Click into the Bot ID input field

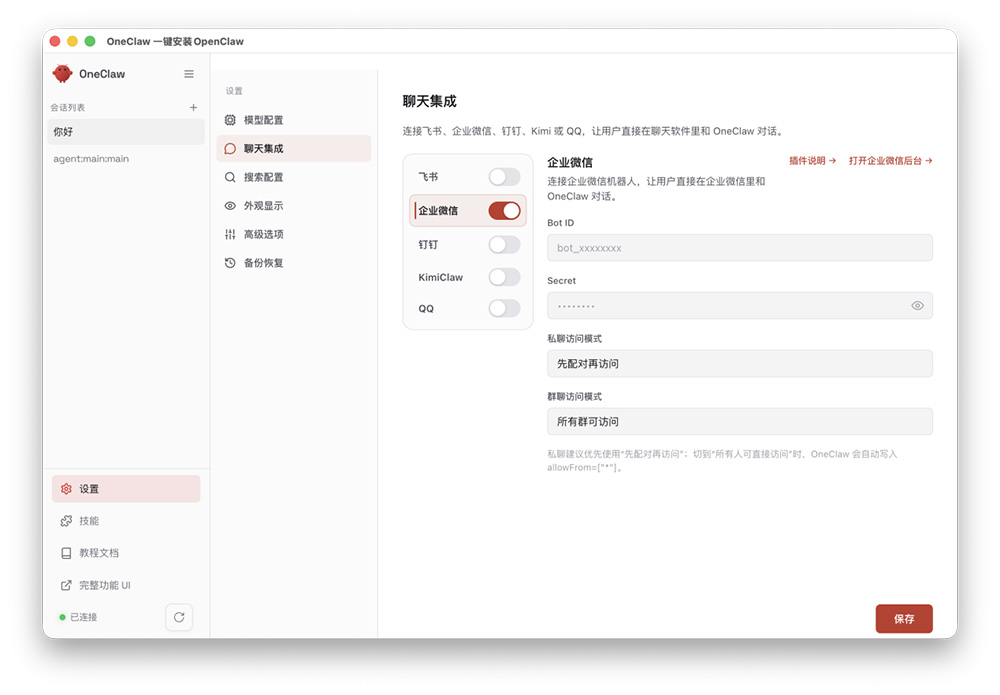pos(740,247)
